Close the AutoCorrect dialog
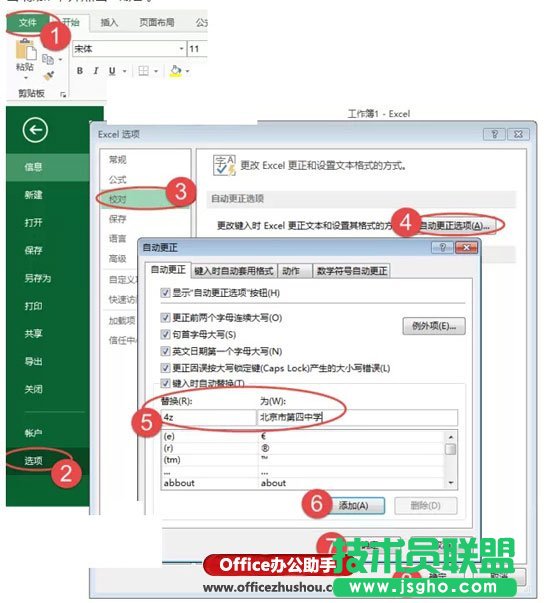 tap(466, 248)
